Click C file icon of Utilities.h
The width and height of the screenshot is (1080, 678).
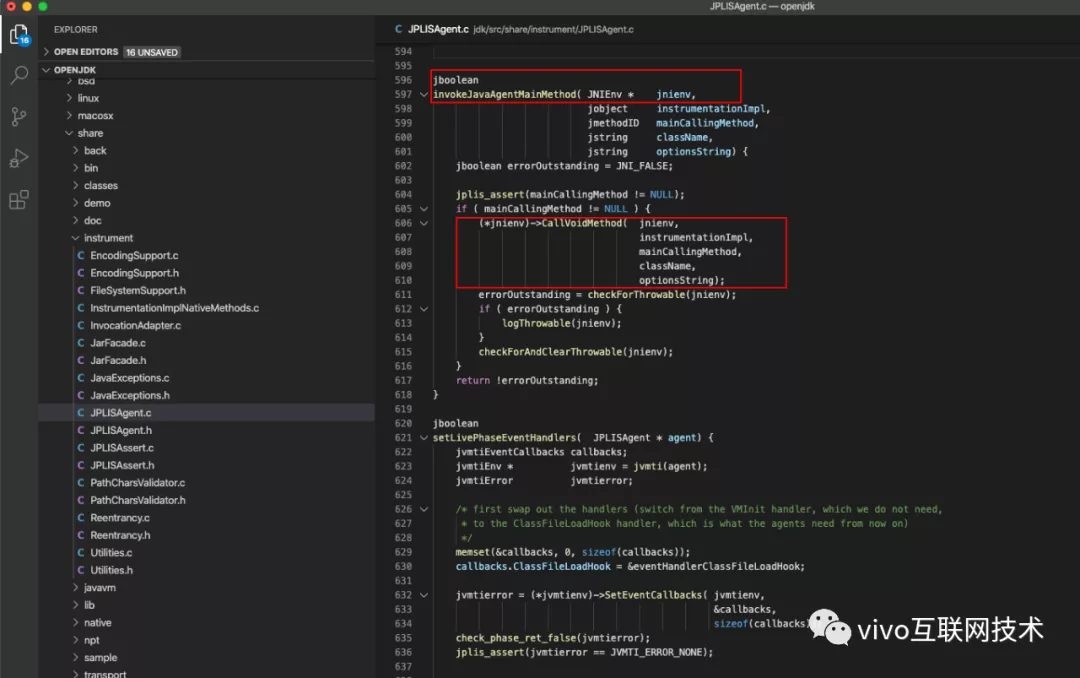tap(81, 571)
